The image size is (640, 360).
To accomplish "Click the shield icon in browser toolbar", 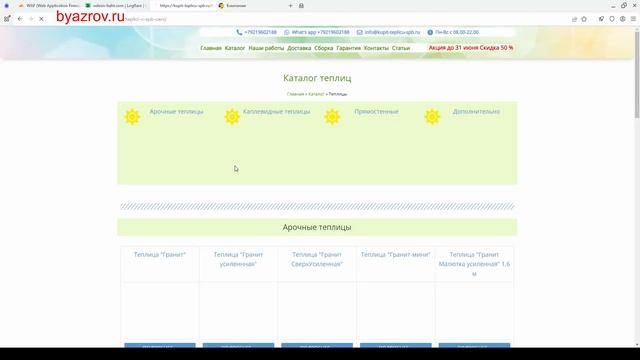I will point(612,19).
